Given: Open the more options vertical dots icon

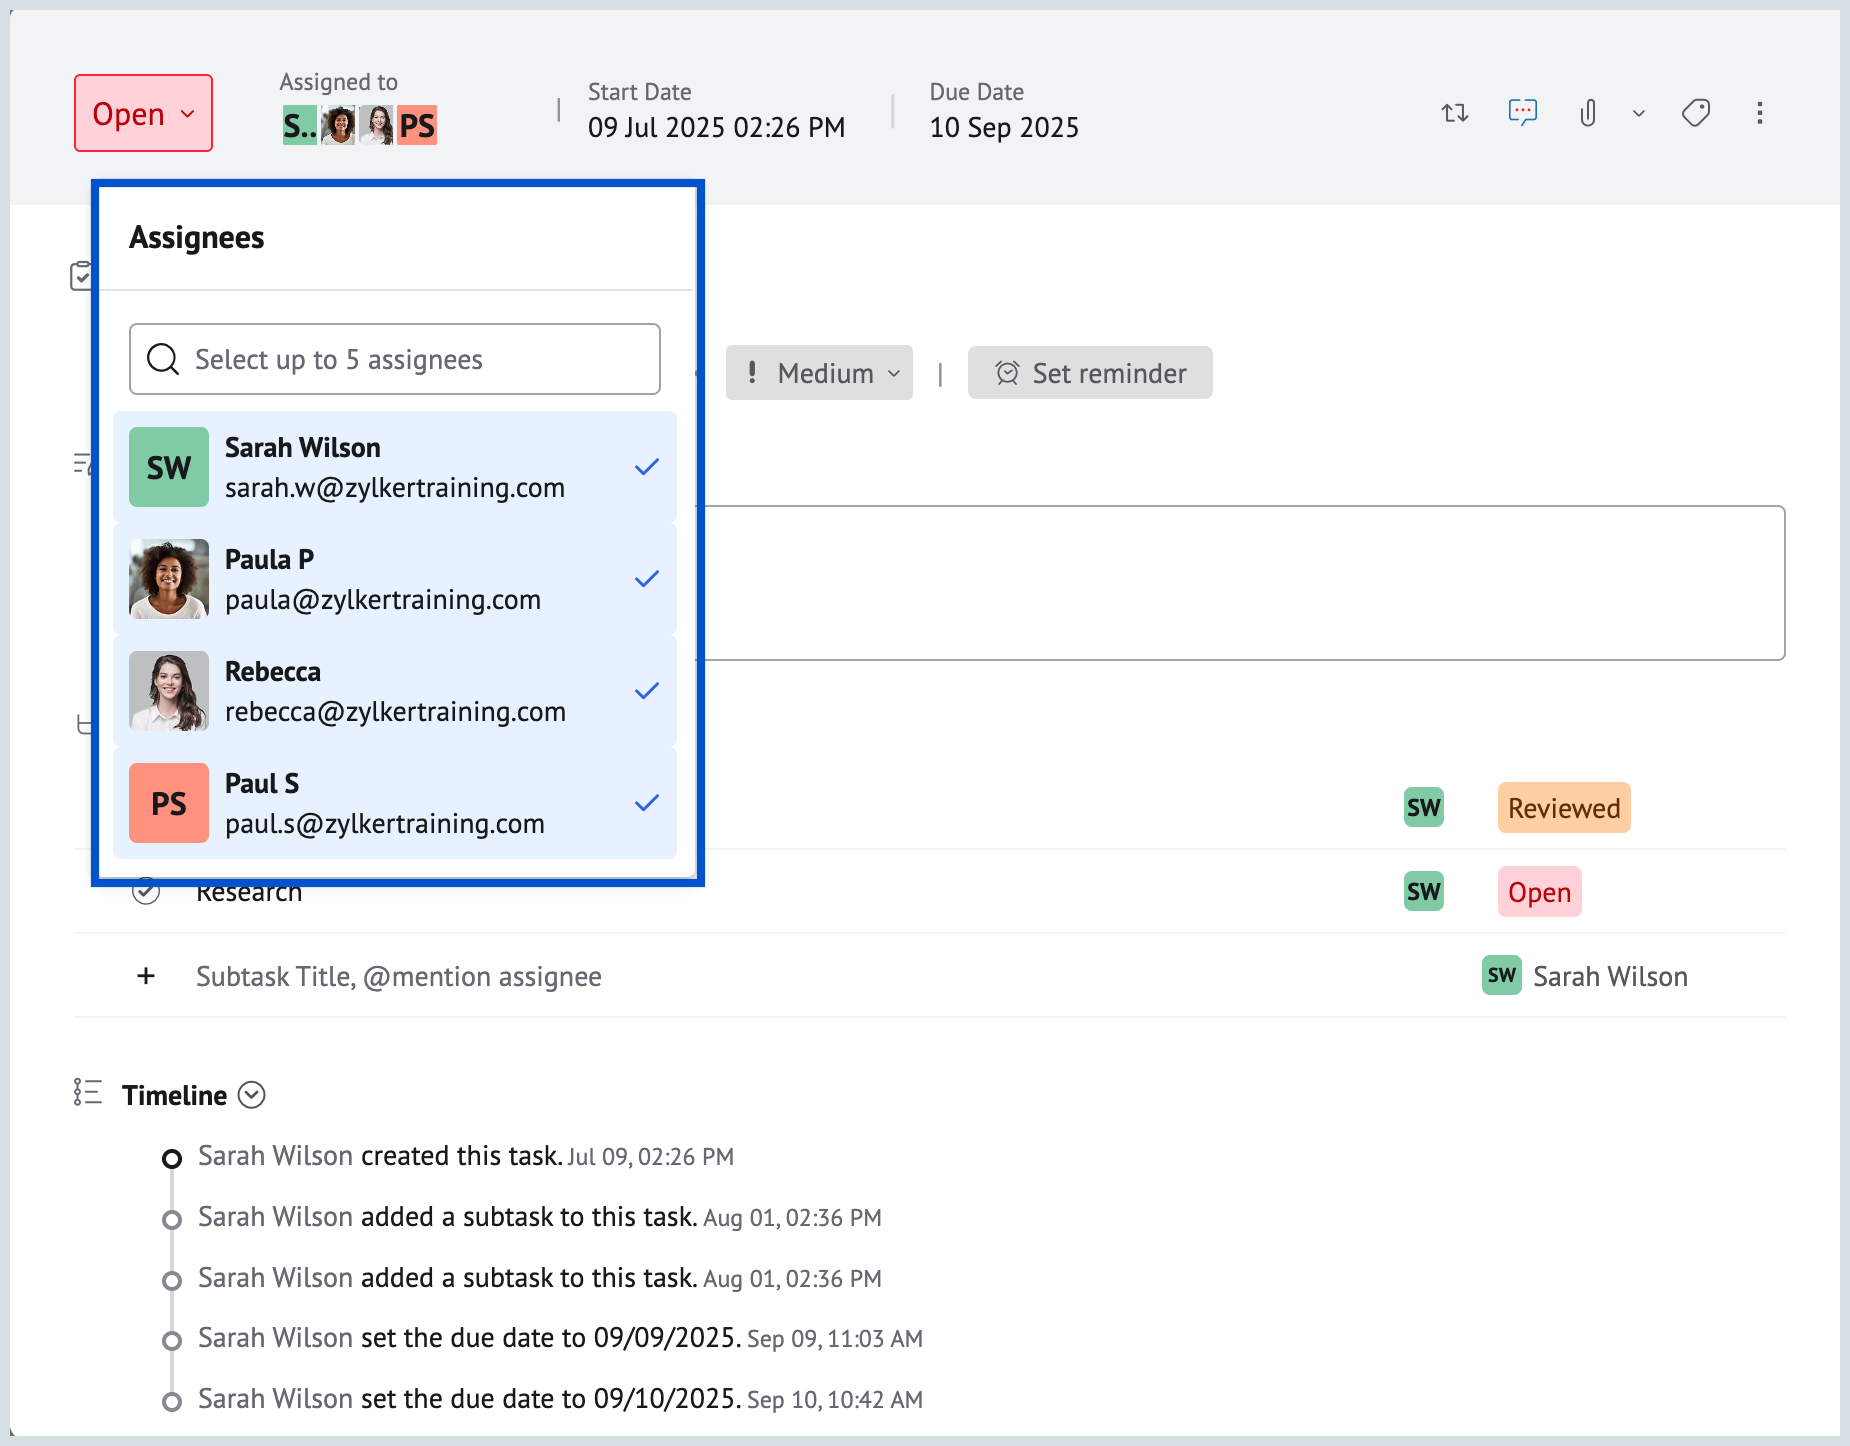Looking at the screenshot, I should pyautogui.click(x=1760, y=113).
